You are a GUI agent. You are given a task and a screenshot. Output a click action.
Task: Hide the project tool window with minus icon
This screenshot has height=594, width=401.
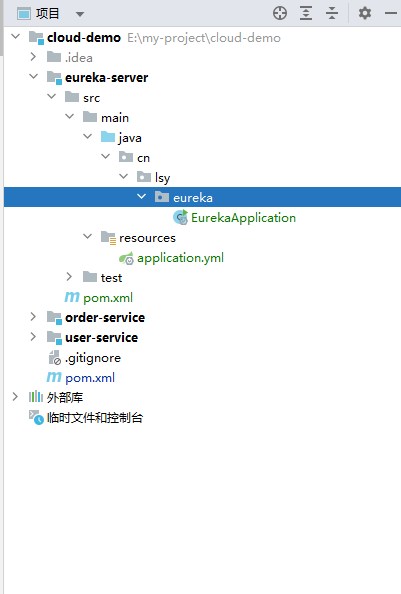click(x=391, y=13)
